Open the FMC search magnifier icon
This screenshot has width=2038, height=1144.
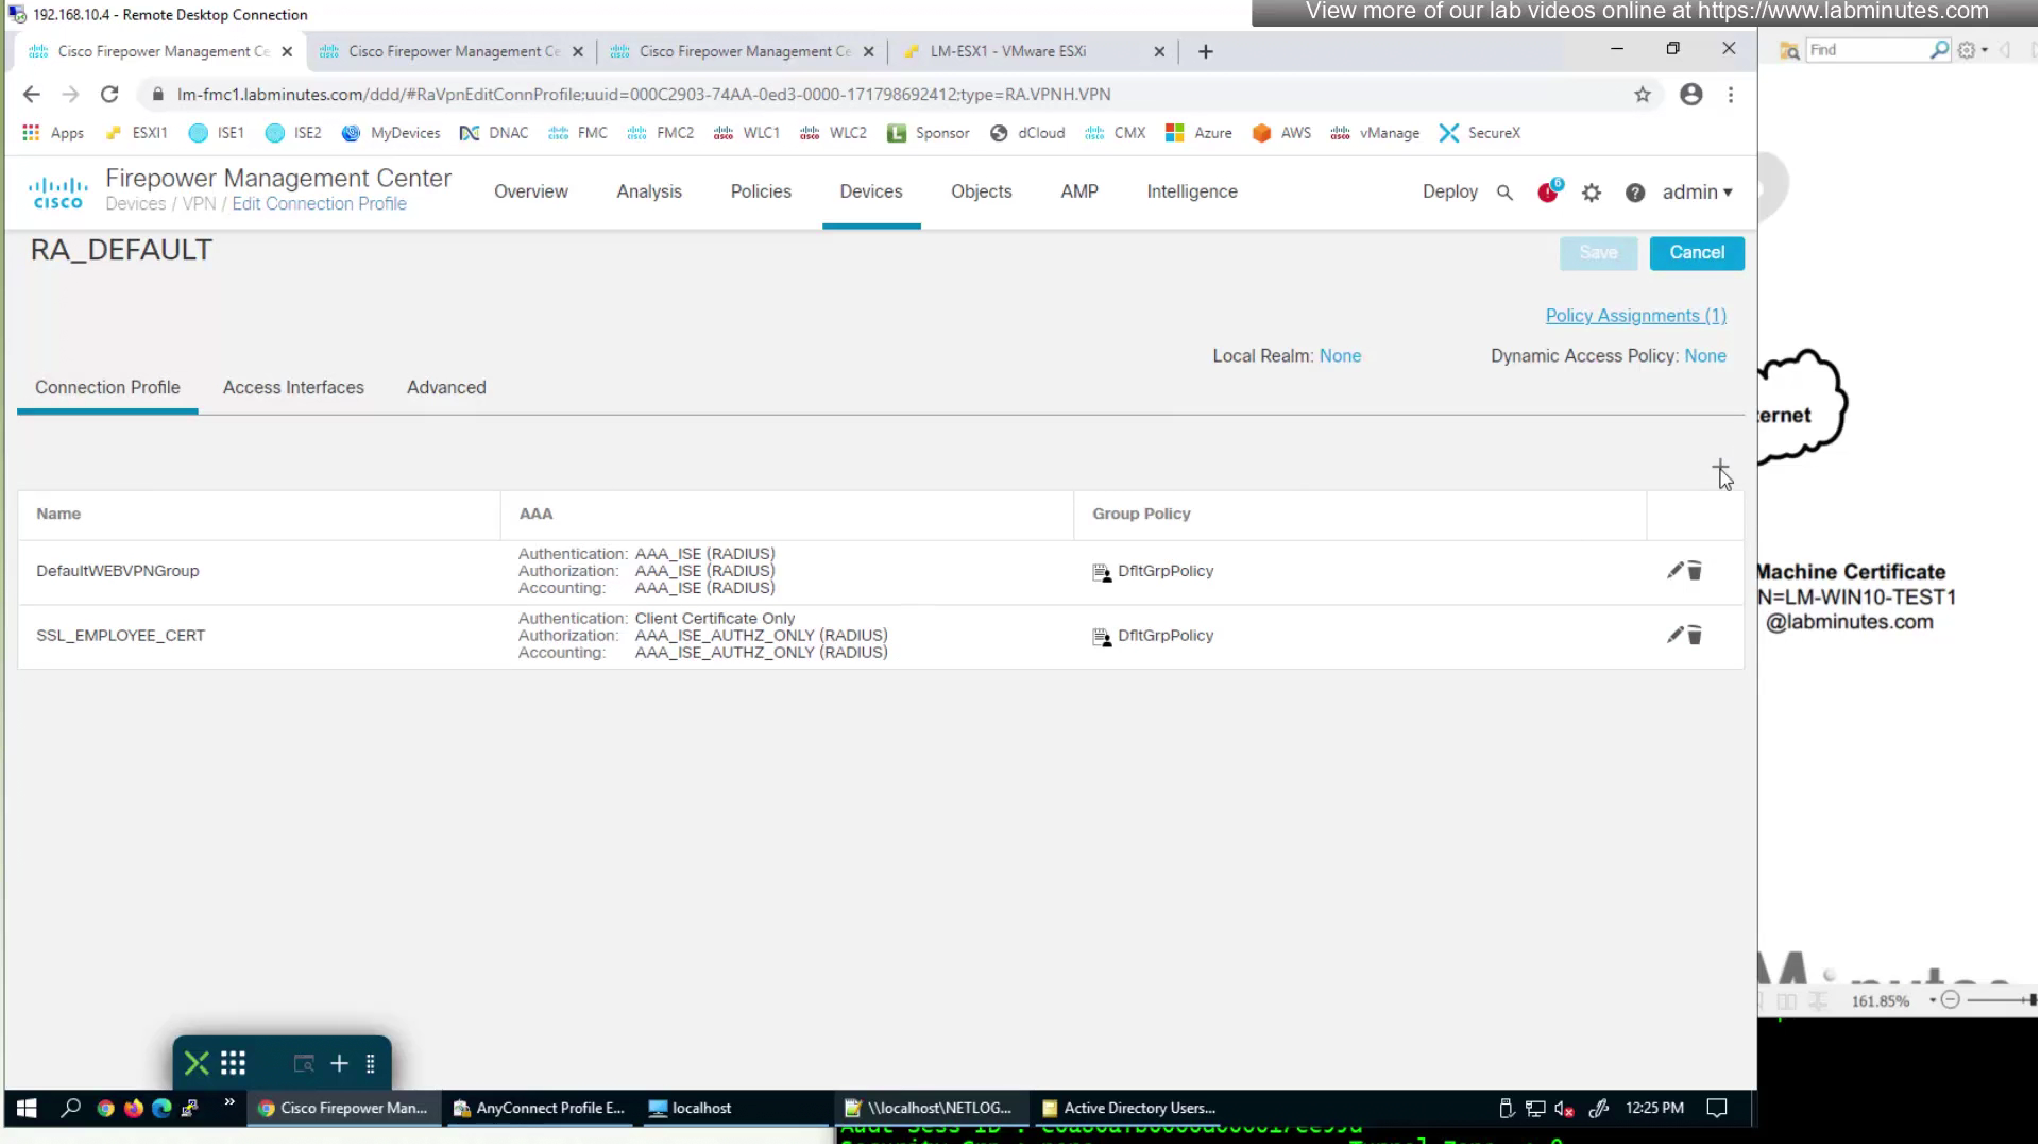click(1504, 192)
